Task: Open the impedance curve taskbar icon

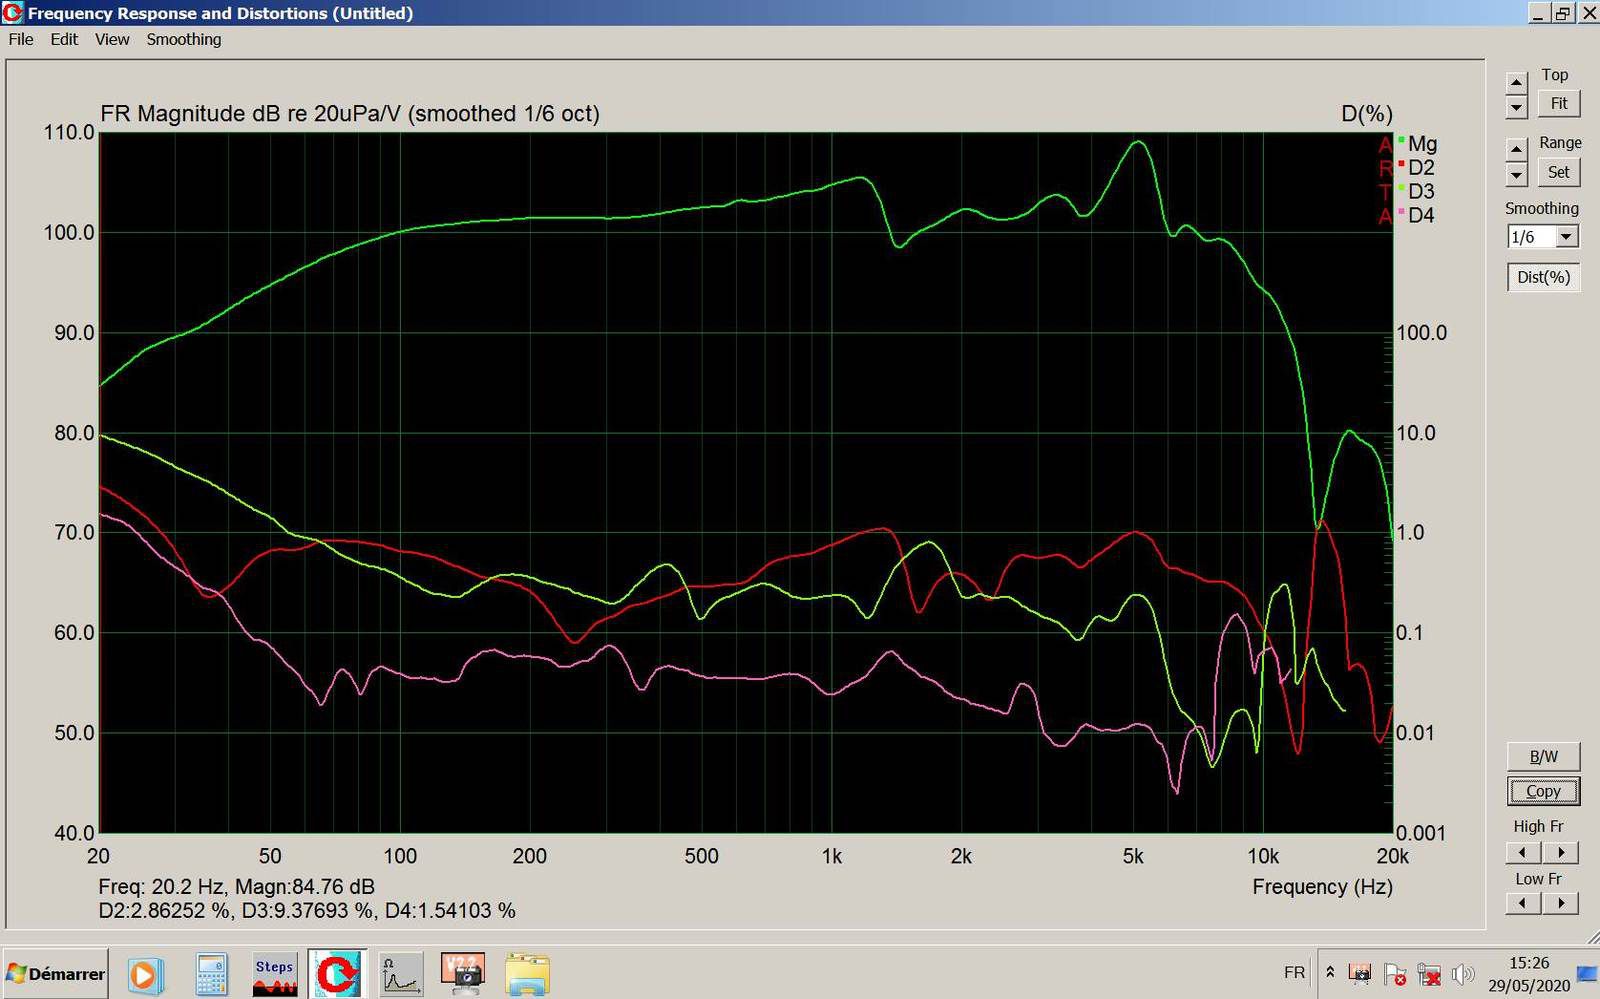Action: pos(400,975)
